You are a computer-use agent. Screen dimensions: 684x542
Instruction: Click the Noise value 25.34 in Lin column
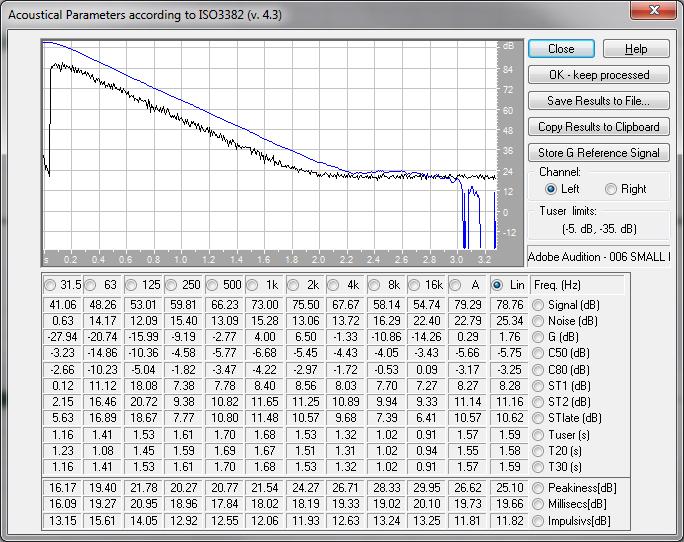point(510,321)
